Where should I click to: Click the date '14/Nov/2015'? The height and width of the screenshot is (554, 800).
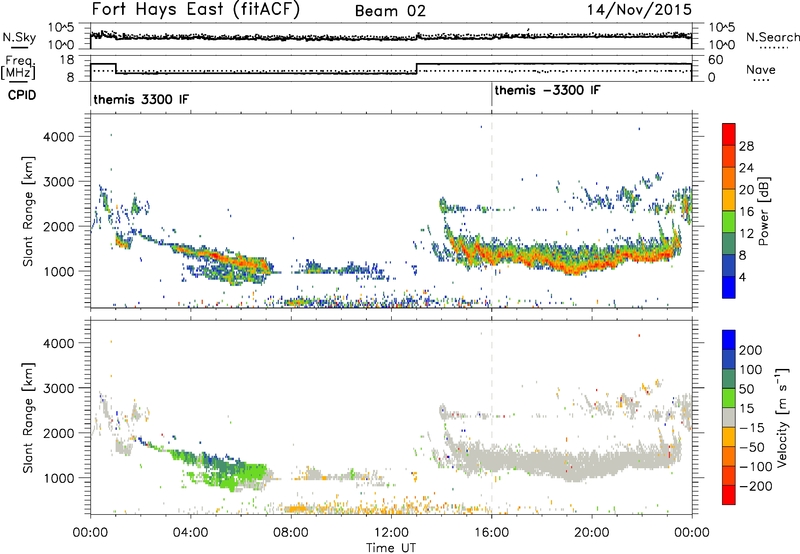(x=639, y=10)
